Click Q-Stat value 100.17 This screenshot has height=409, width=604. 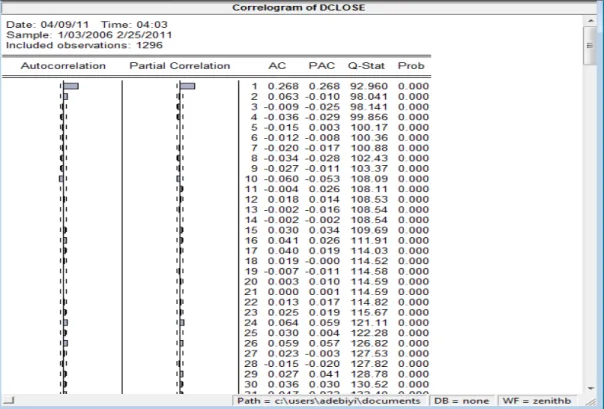click(369, 127)
